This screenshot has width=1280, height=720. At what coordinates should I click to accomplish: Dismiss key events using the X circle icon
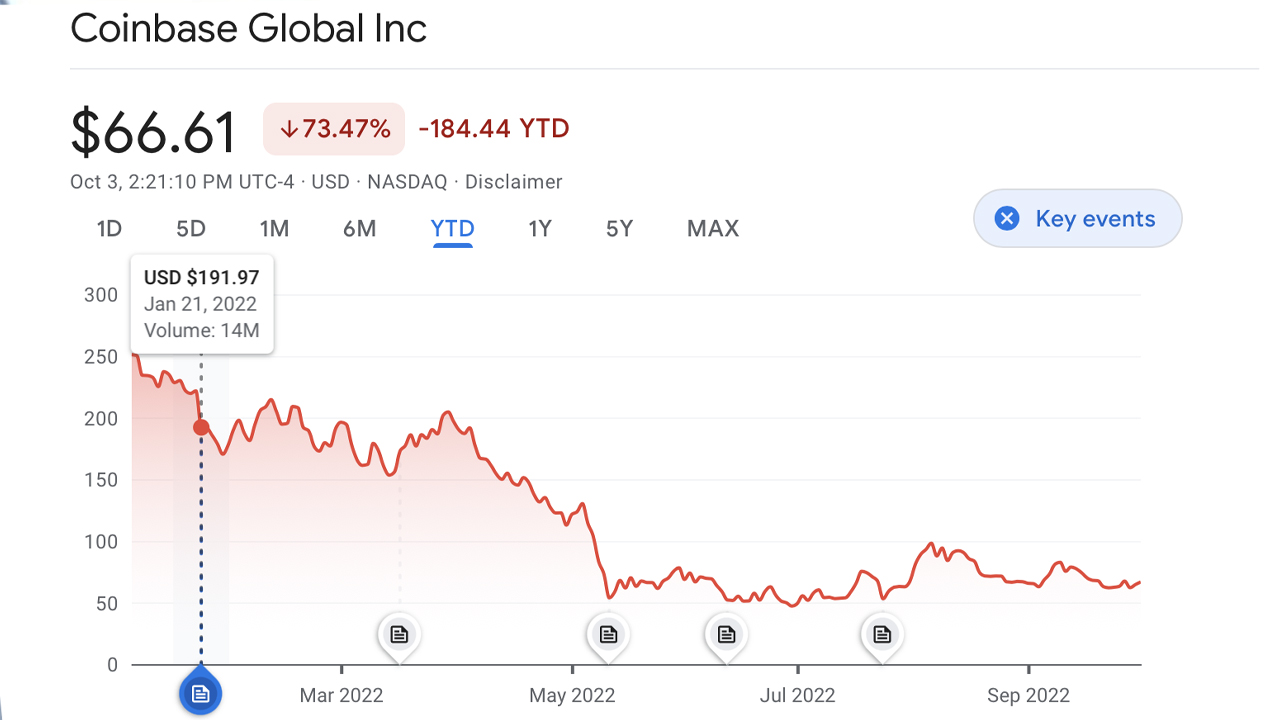coord(1006,217)
